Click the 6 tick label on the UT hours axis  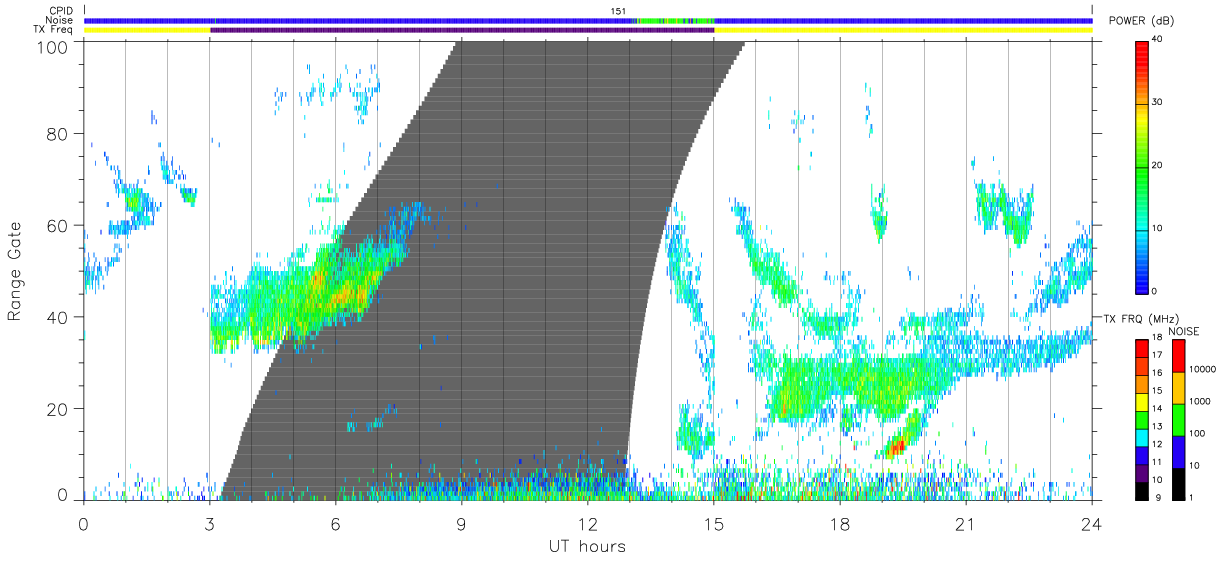(335, 523)
